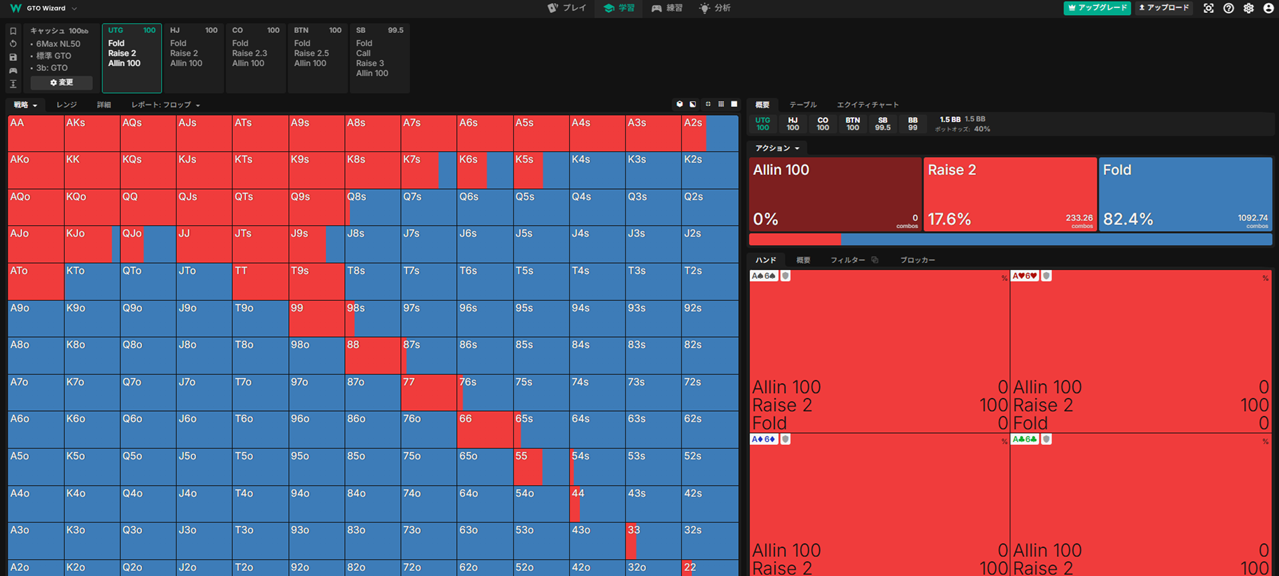The height and width of the screenshot is (576, 1279).
Task: Click the reset arrow icon in sidebar
Action: coord(13,44)
